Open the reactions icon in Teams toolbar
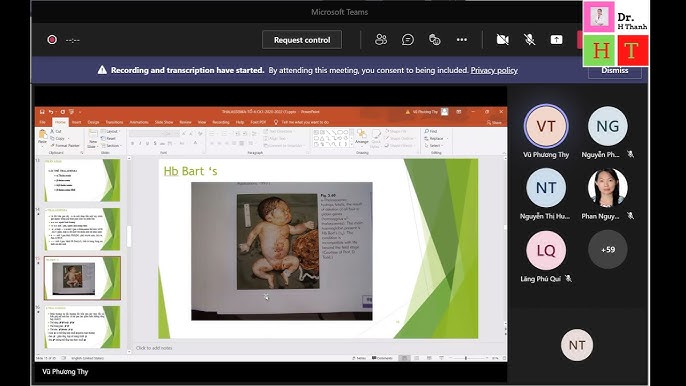The width and height of the screenshot is (686, 386). [434, 40]
